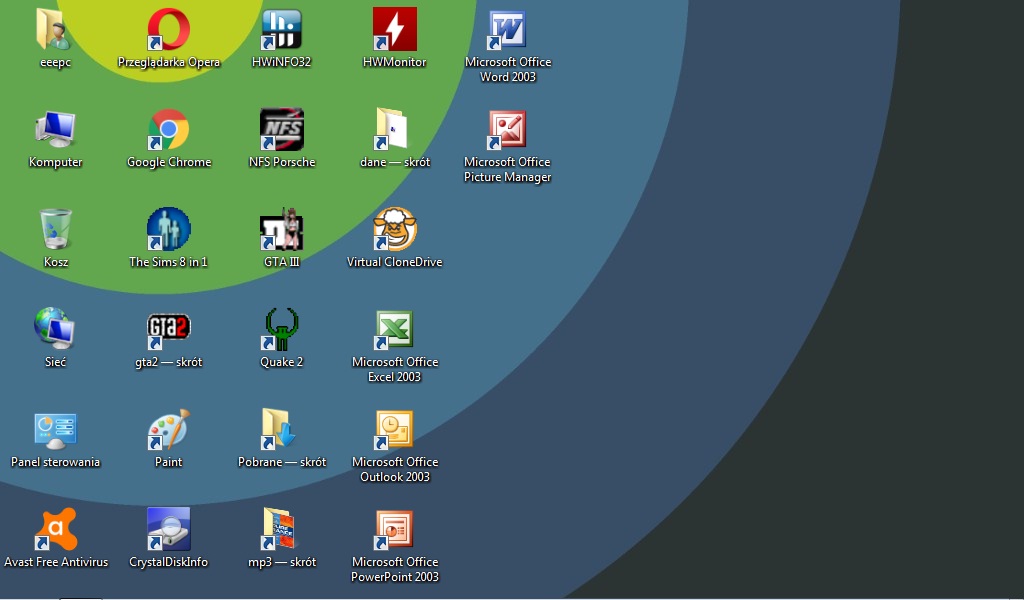Screen dimensions: 1024x600
Task: Select the HWiNFO32 desktop icon
Action: coord(281,29)
